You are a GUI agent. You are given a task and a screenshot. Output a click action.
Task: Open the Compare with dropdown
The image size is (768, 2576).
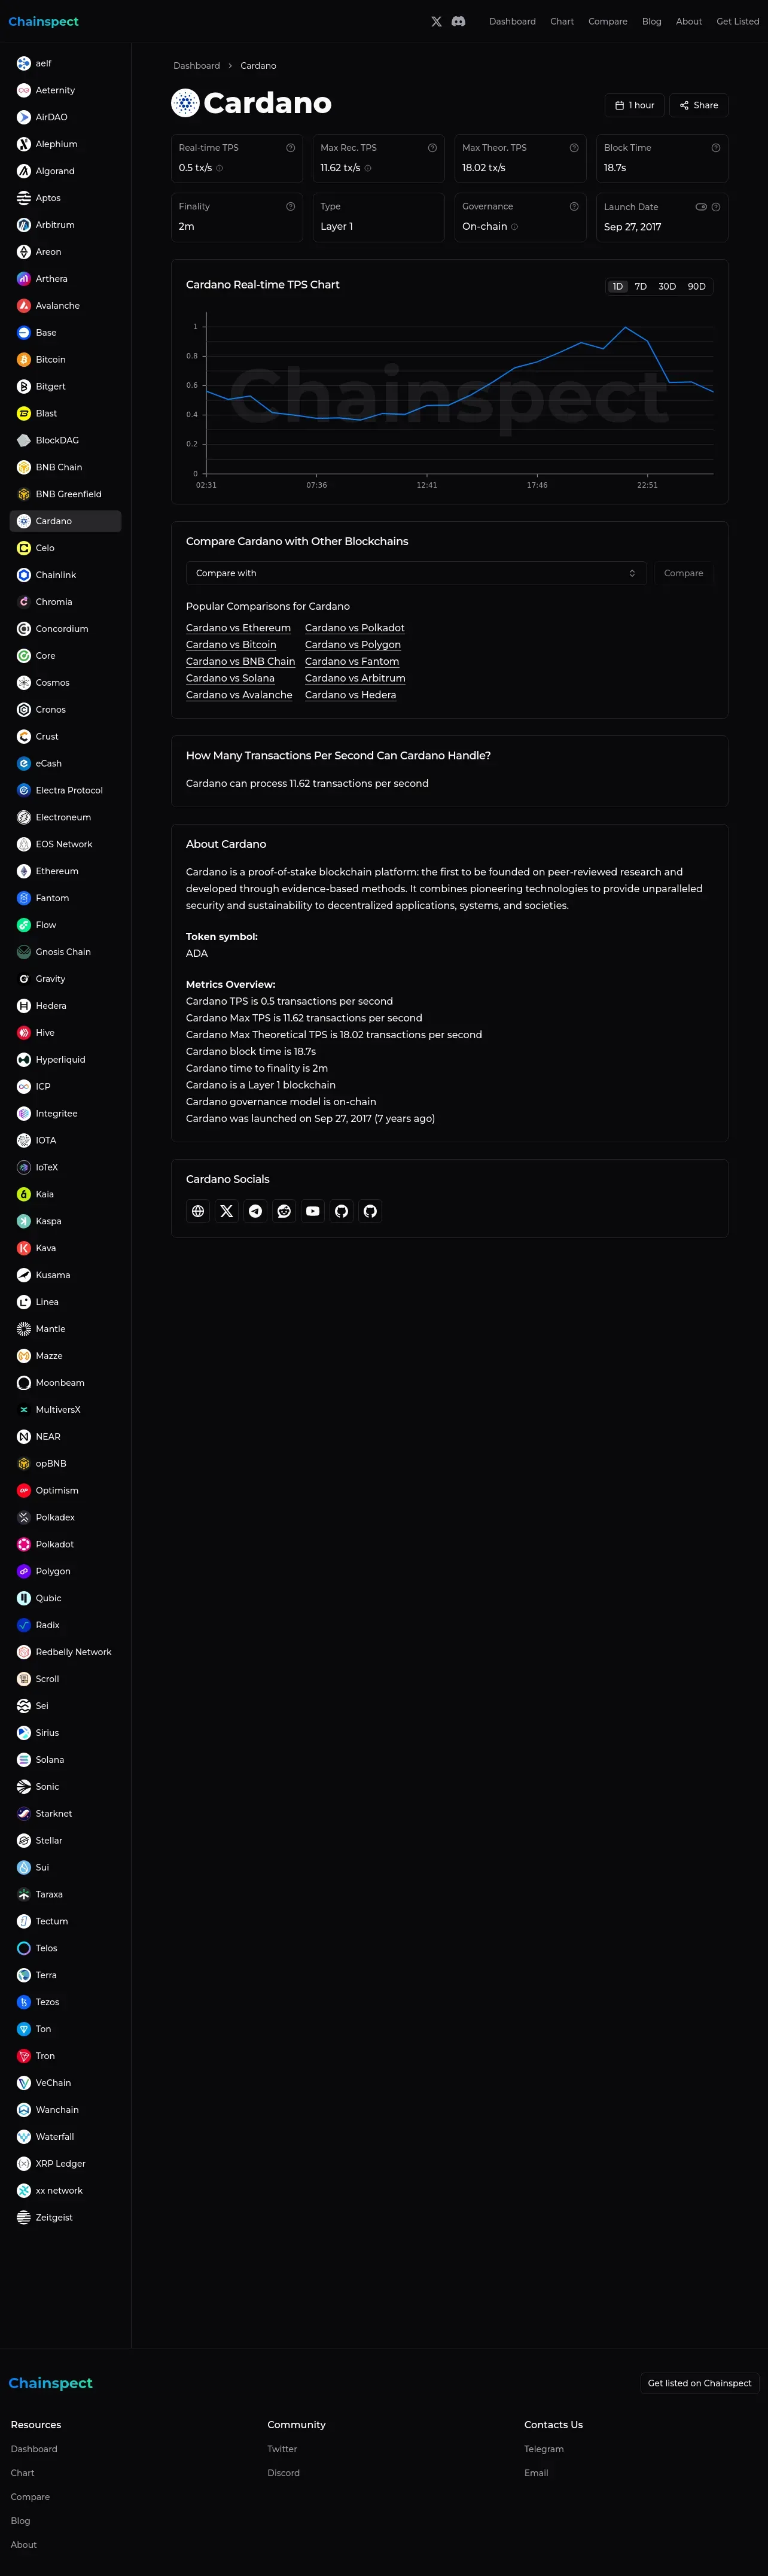click(x=416, y=573)
